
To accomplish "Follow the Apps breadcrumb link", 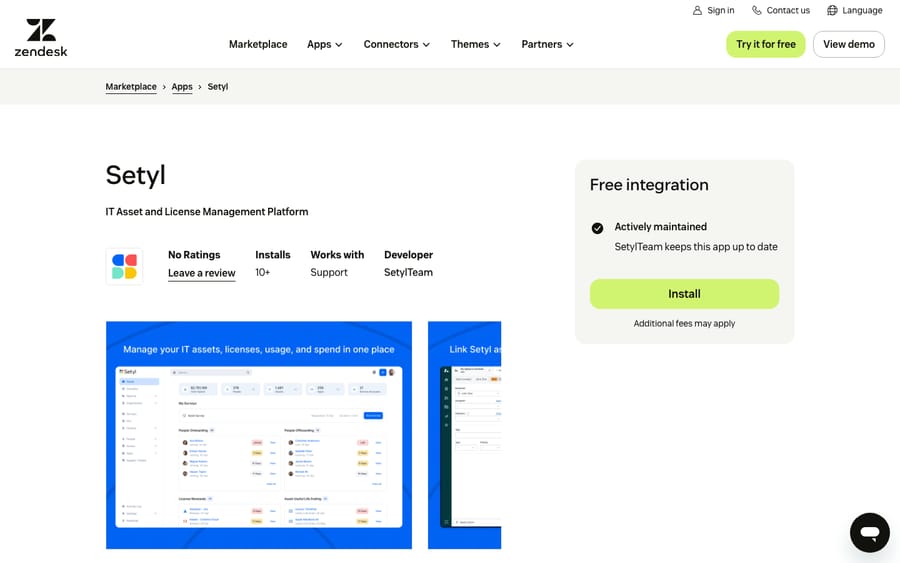I will 182,87.
